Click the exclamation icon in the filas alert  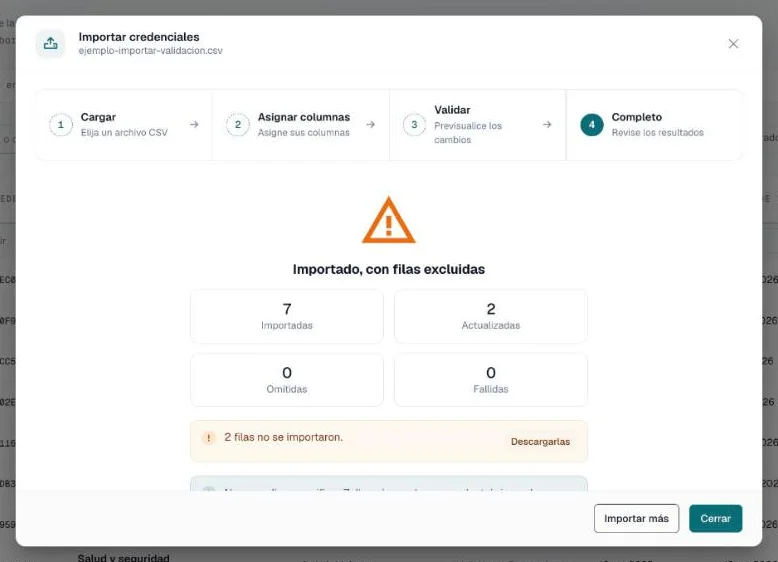click(208, 437)
